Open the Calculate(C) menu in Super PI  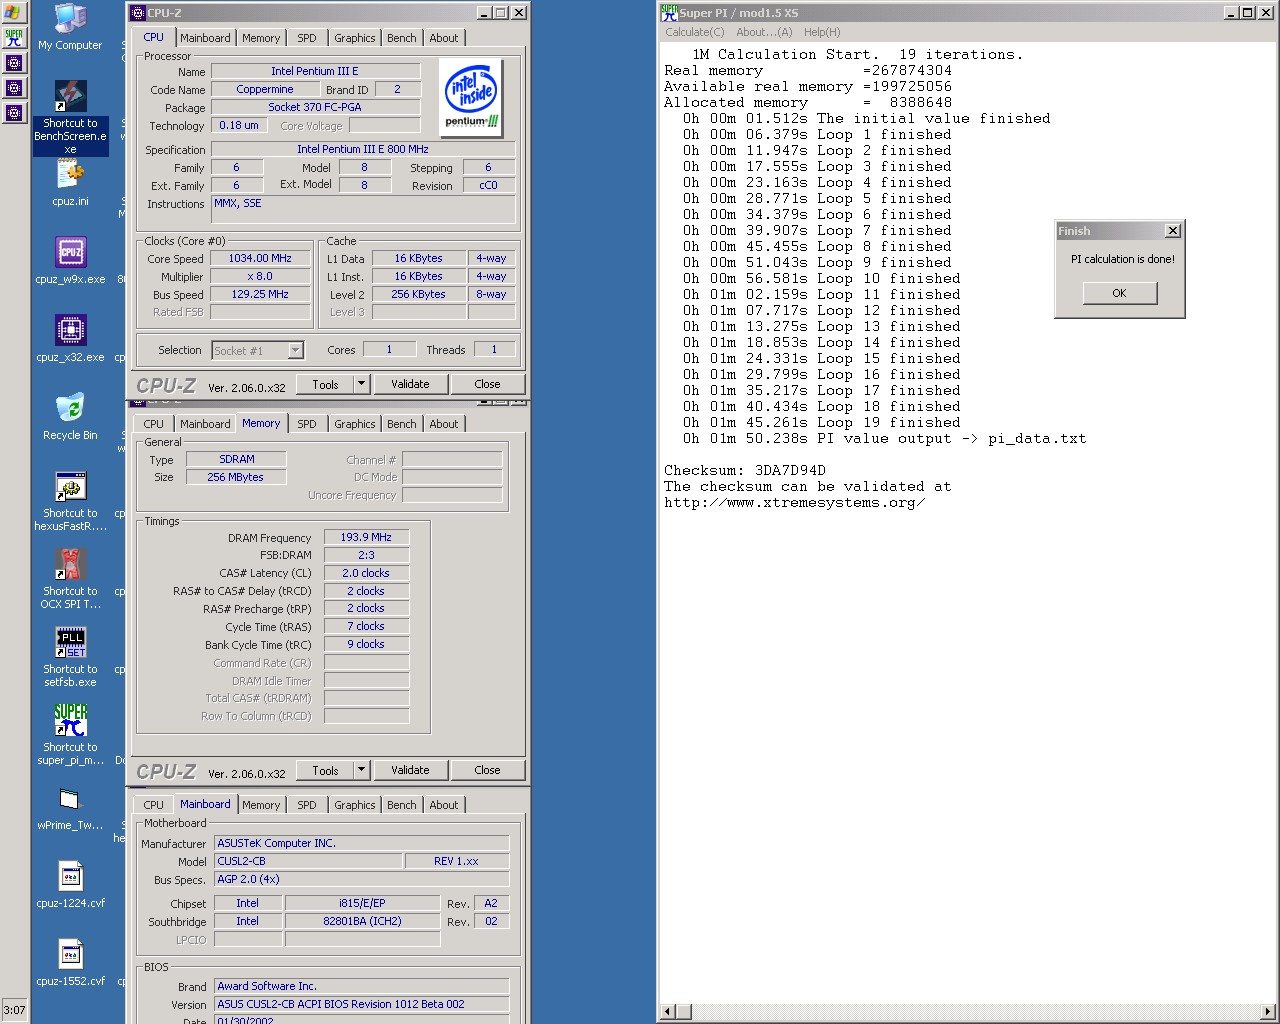695,32
